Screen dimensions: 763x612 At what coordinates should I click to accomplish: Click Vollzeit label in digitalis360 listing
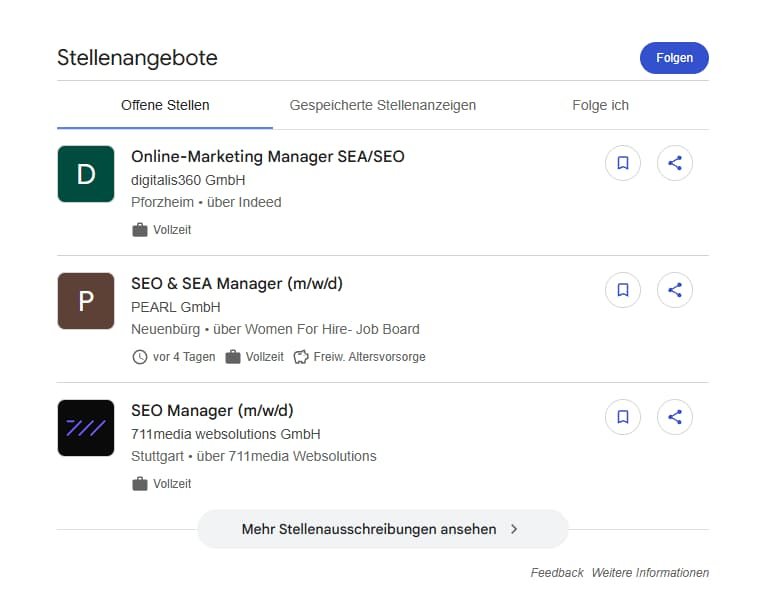tap(172, 230)
